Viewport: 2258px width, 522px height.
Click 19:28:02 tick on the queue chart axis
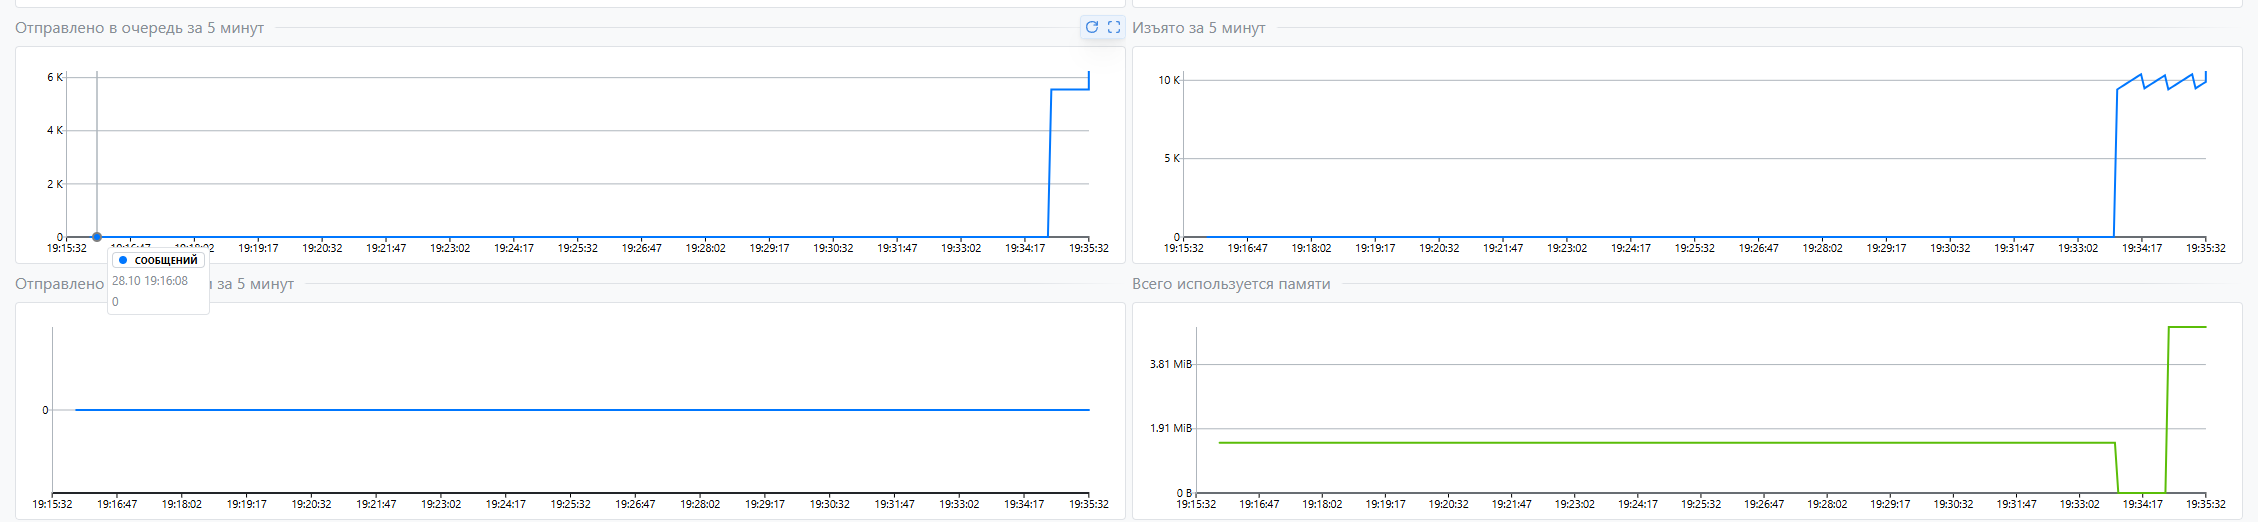pos(705,248)
